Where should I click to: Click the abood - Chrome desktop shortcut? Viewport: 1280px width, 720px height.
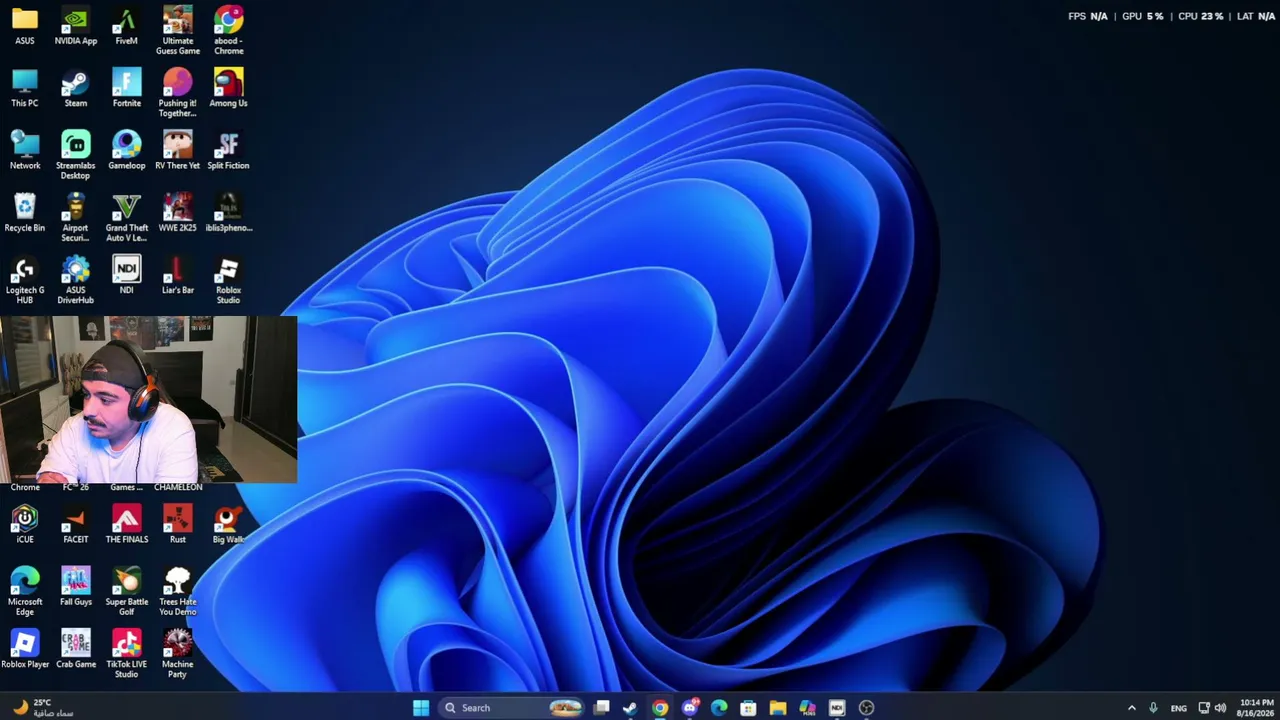coord(228,31)
